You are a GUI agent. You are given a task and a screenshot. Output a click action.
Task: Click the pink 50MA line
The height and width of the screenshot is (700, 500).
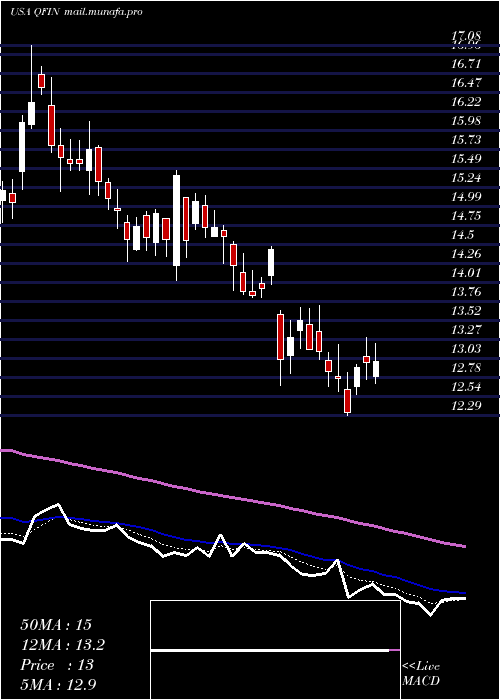pyautogui.click(x=232, y=498)
